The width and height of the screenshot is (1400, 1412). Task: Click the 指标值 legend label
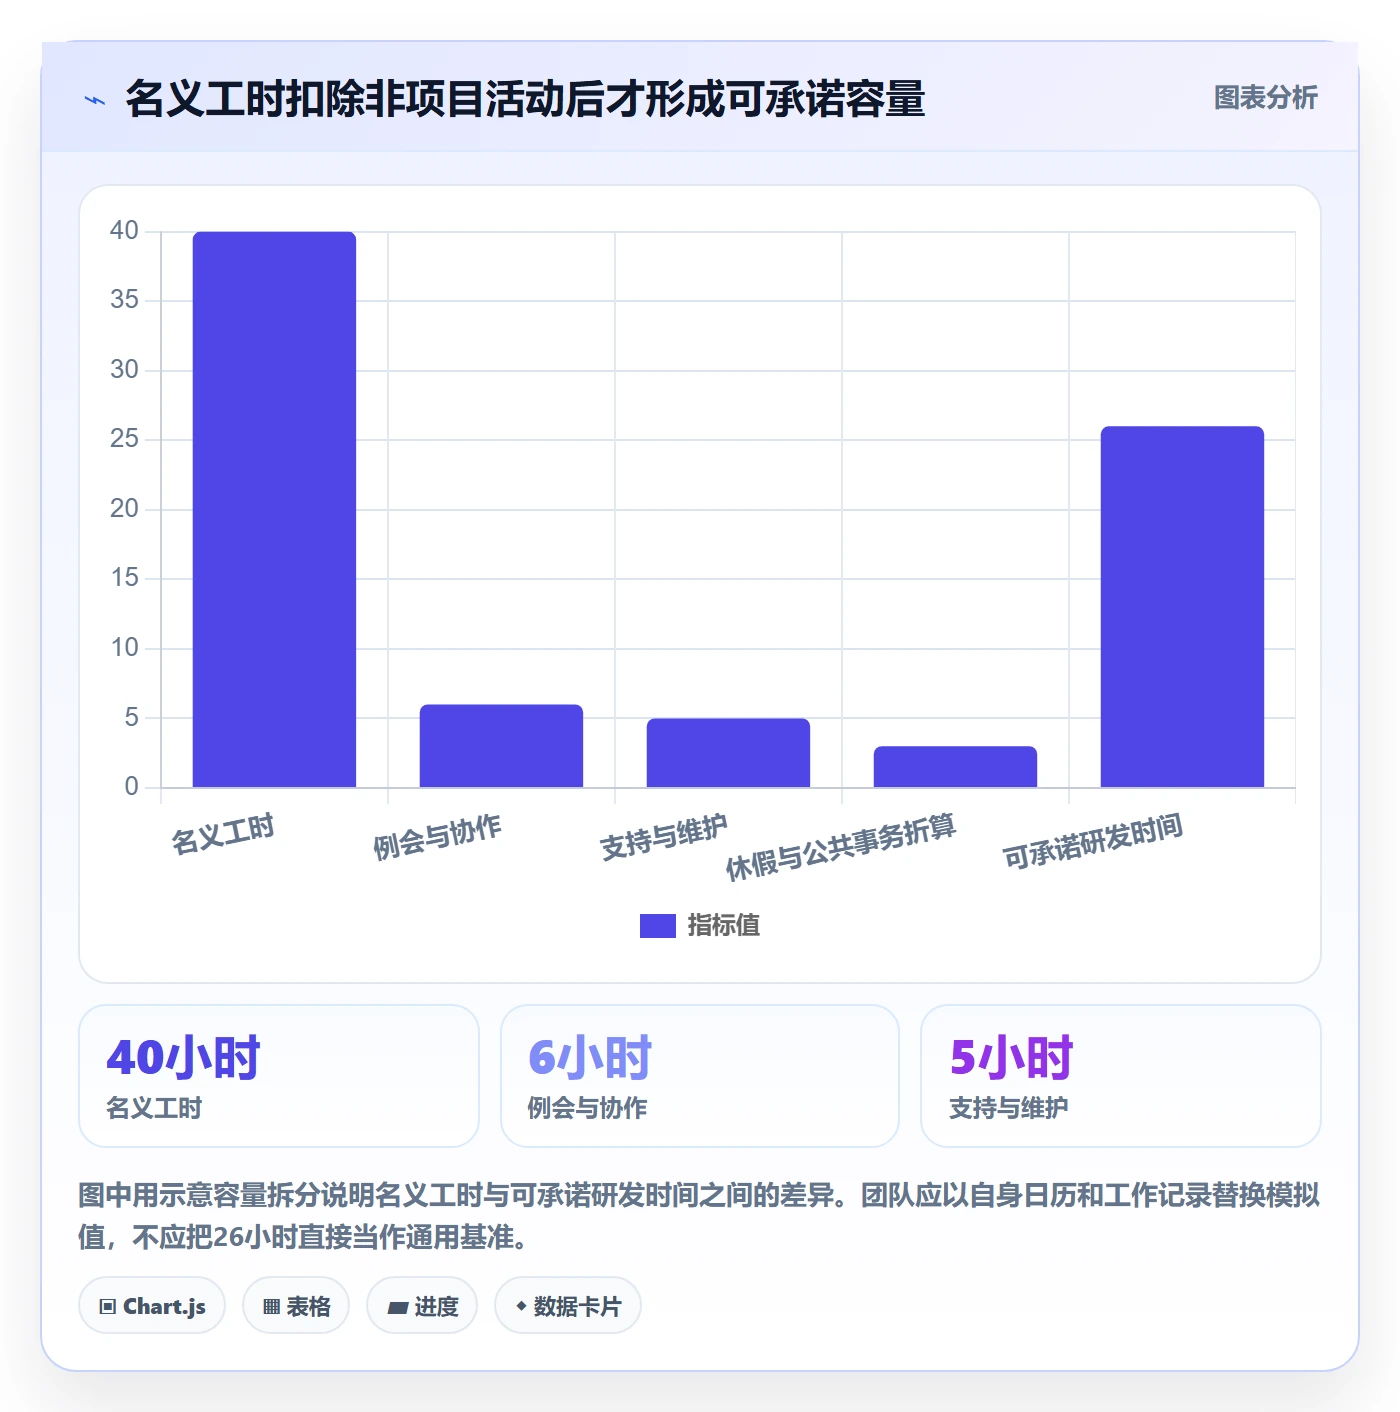(724, 926)
